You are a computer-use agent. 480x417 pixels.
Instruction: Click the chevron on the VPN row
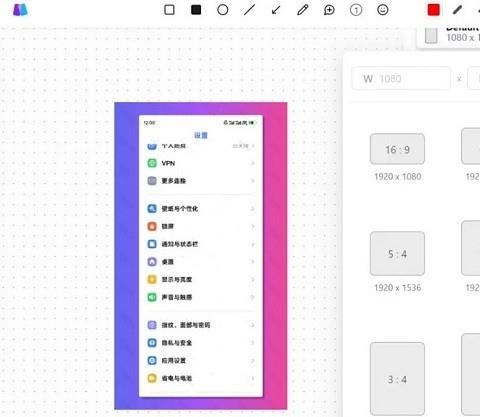[253, 163]
